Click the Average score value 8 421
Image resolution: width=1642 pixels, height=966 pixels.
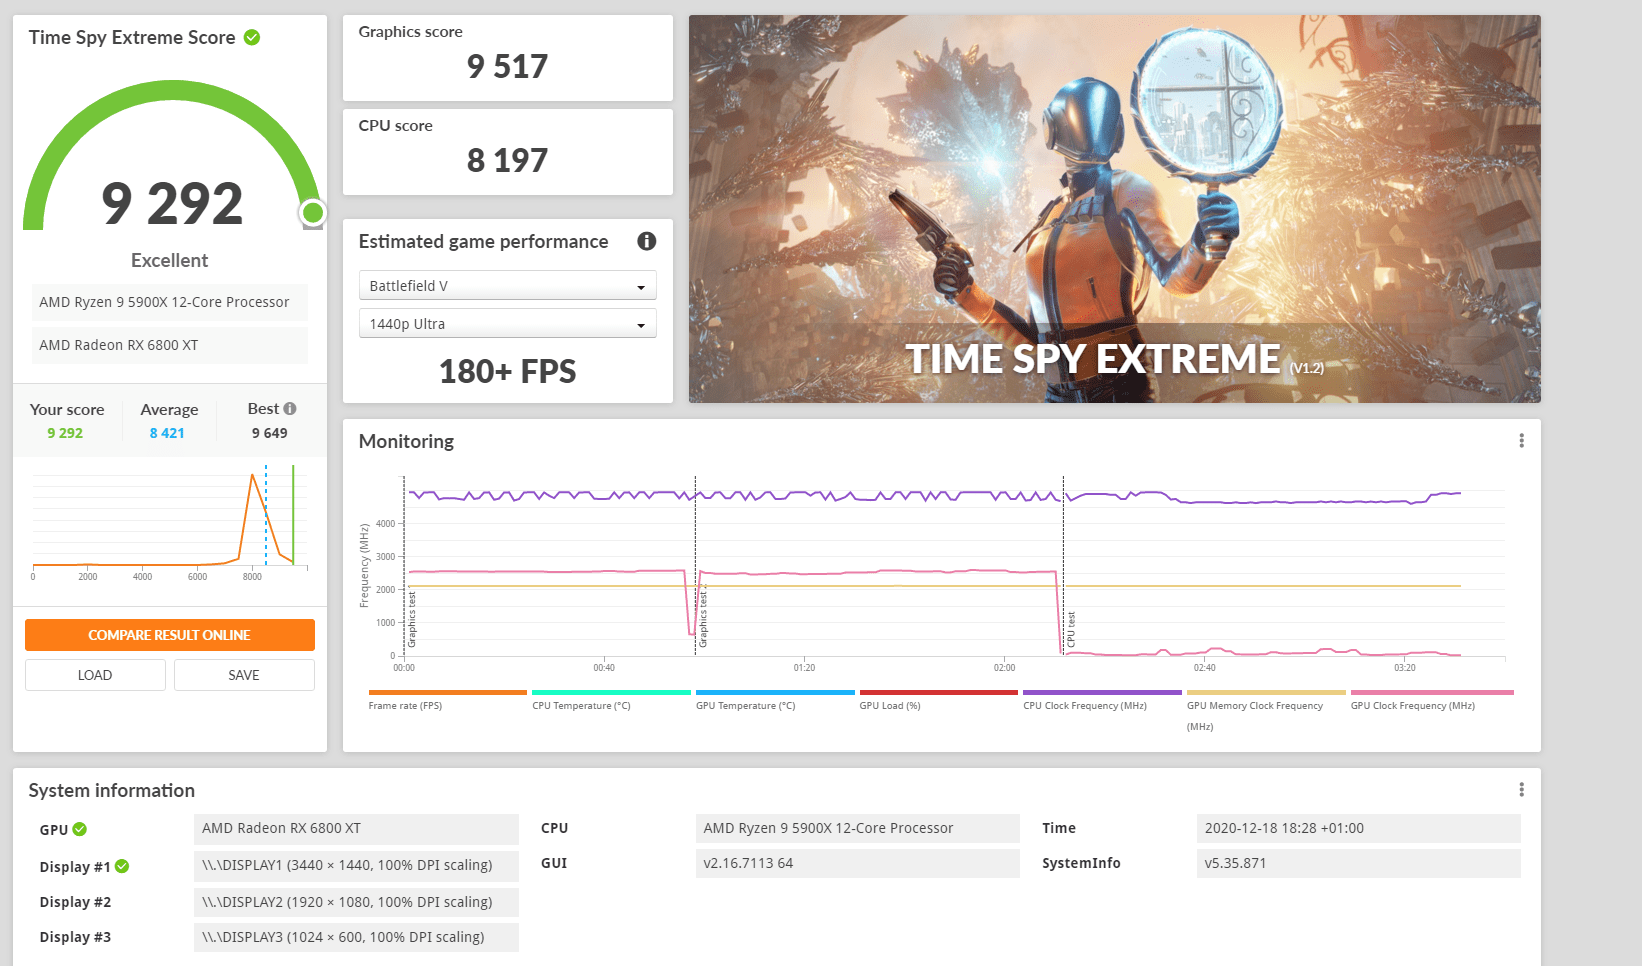[167, 433]
